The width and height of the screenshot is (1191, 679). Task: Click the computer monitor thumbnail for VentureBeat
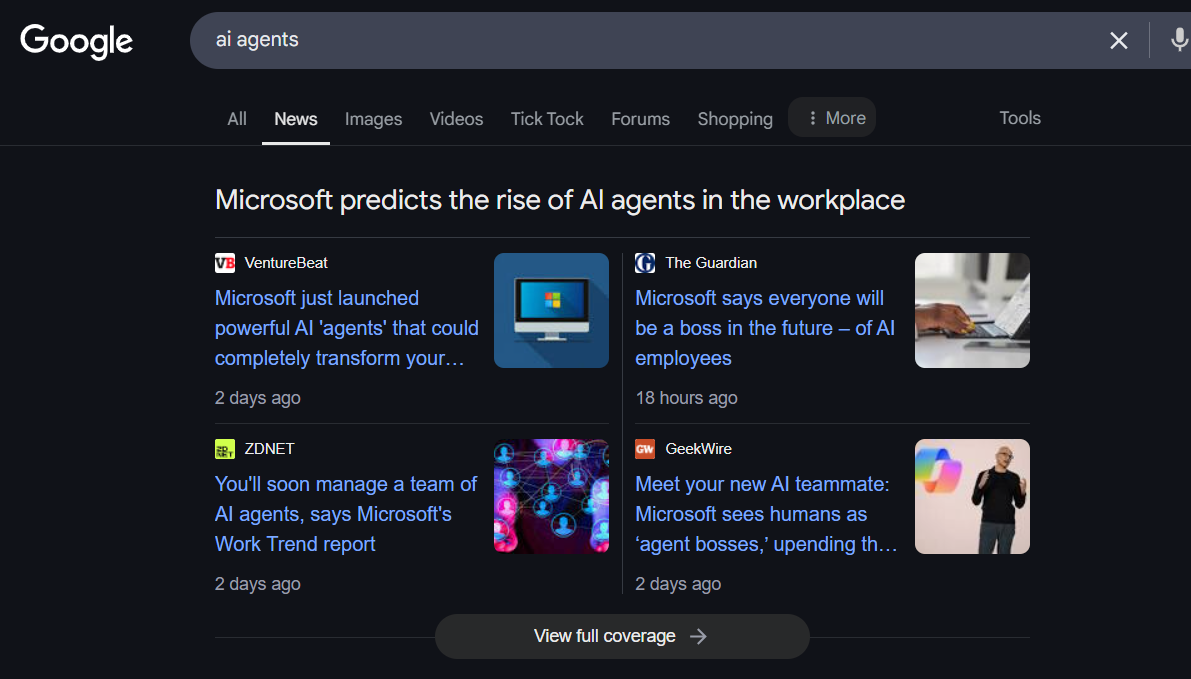click(x=551, y=311)
